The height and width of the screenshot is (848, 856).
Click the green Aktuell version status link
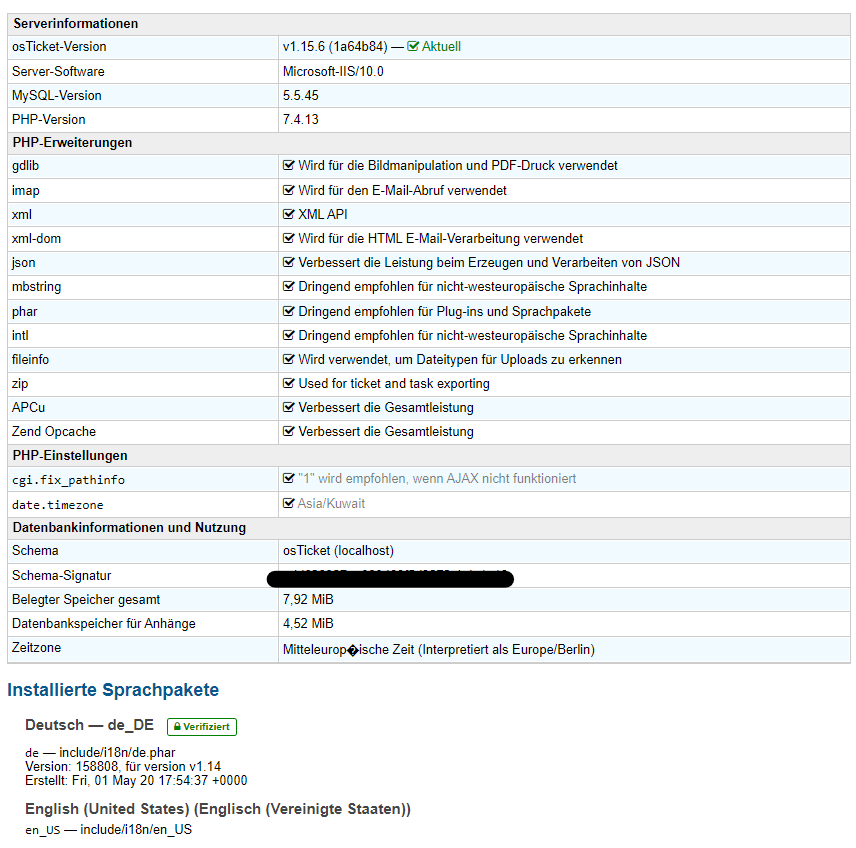coord(441,47)
